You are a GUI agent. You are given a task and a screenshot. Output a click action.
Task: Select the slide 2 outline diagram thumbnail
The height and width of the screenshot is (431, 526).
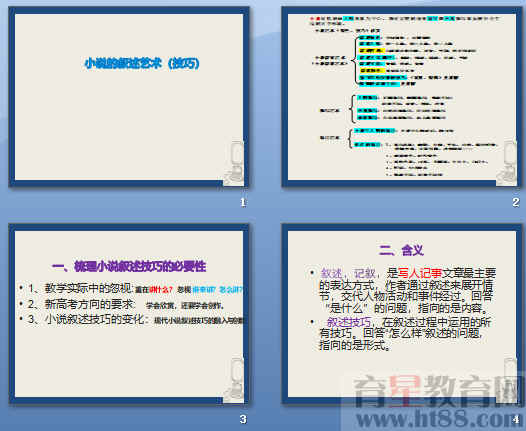pos(402,97)
